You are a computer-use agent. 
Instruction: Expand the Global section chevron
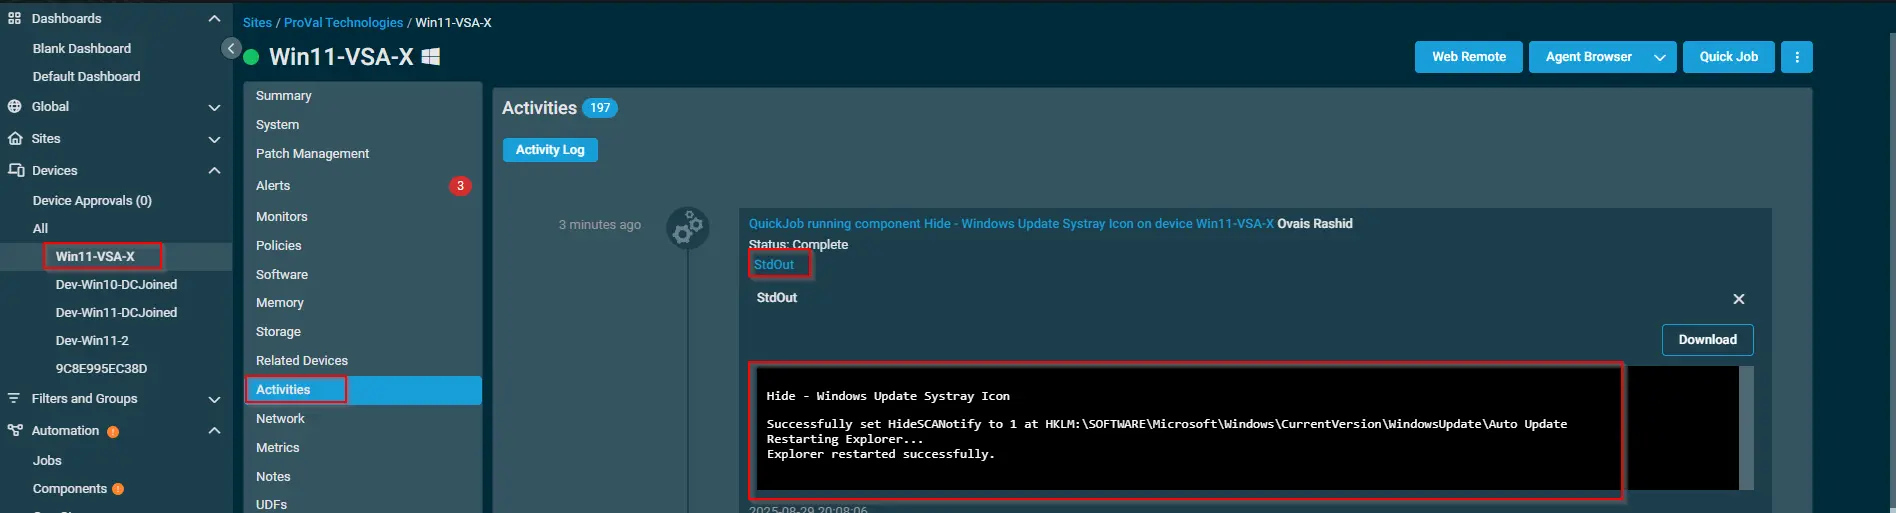click(x=214, y=107)
